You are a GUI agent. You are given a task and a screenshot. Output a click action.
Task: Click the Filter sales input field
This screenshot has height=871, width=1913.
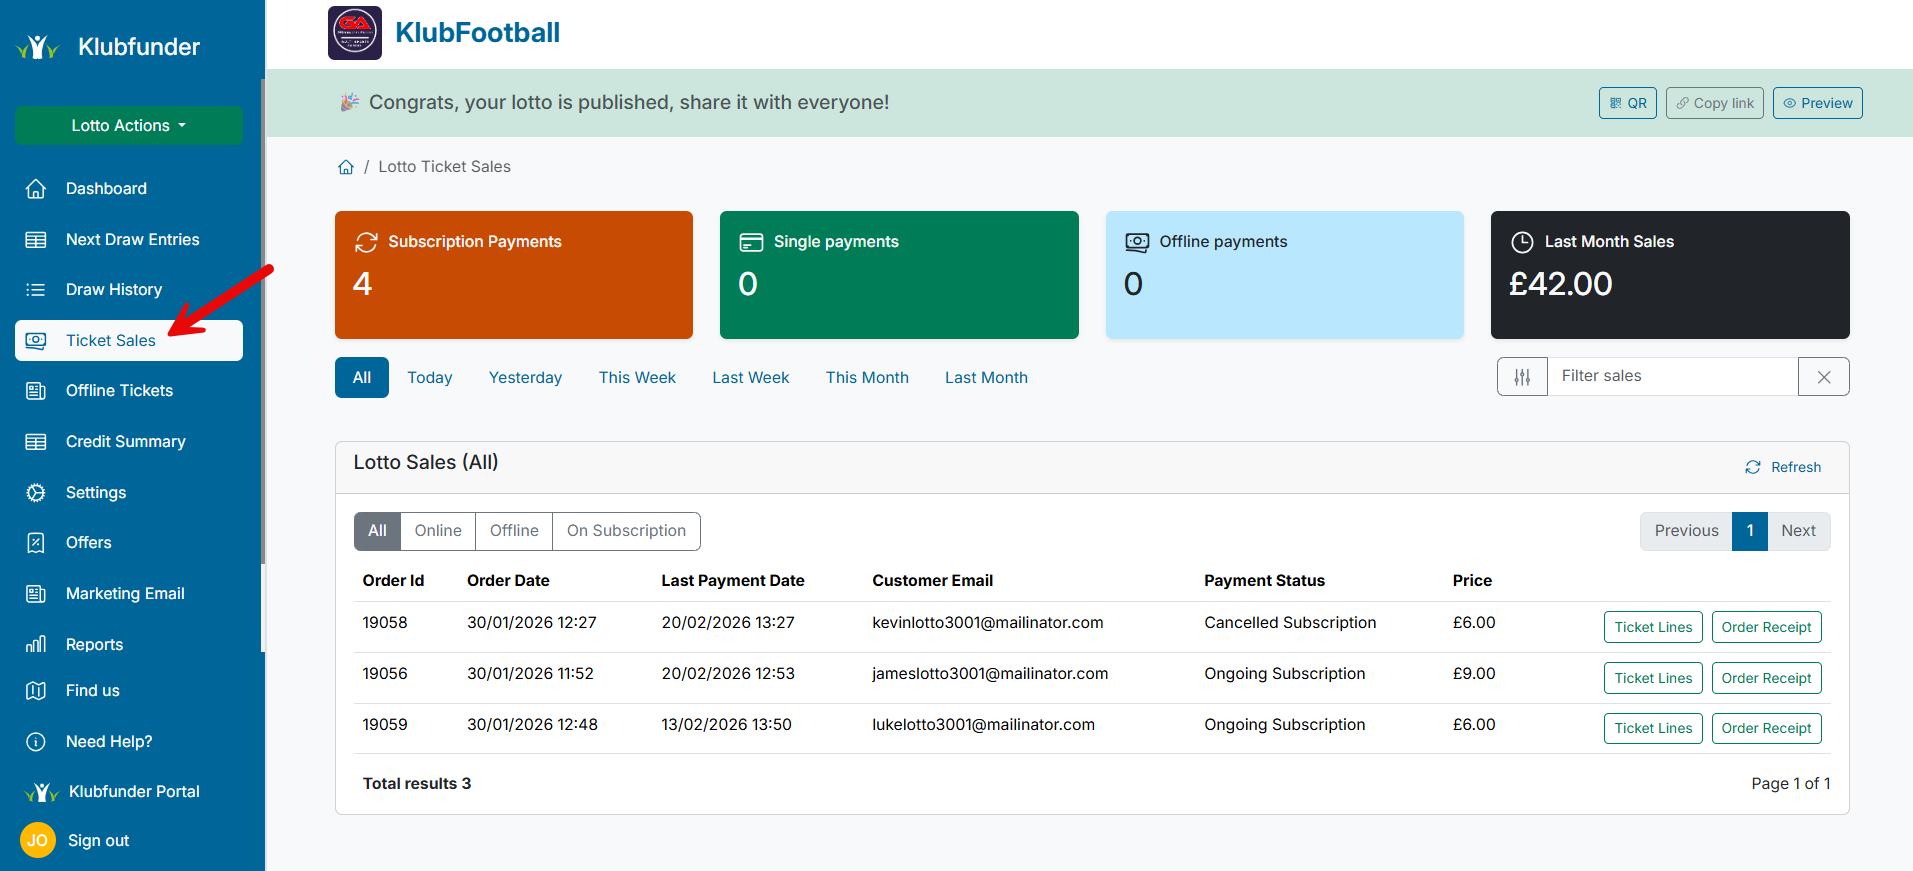click(1672, 377)
